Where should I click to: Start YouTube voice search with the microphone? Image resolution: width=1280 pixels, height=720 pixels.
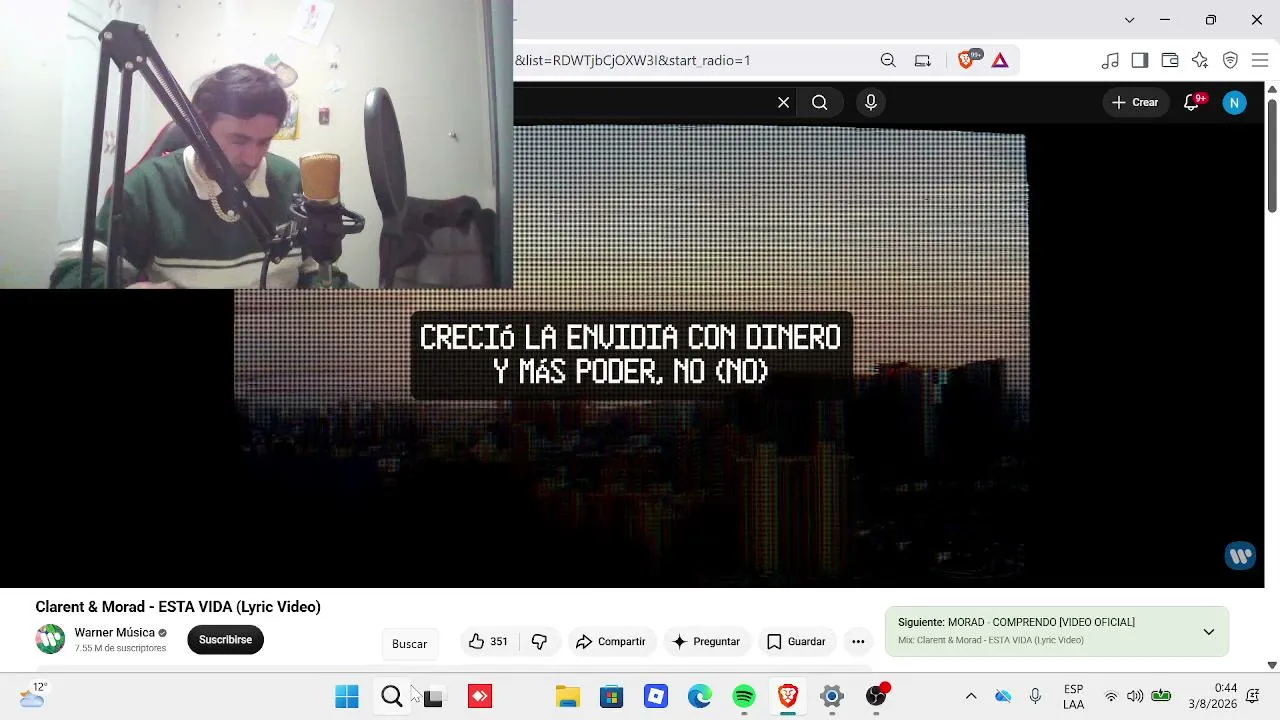click(871, 102)
